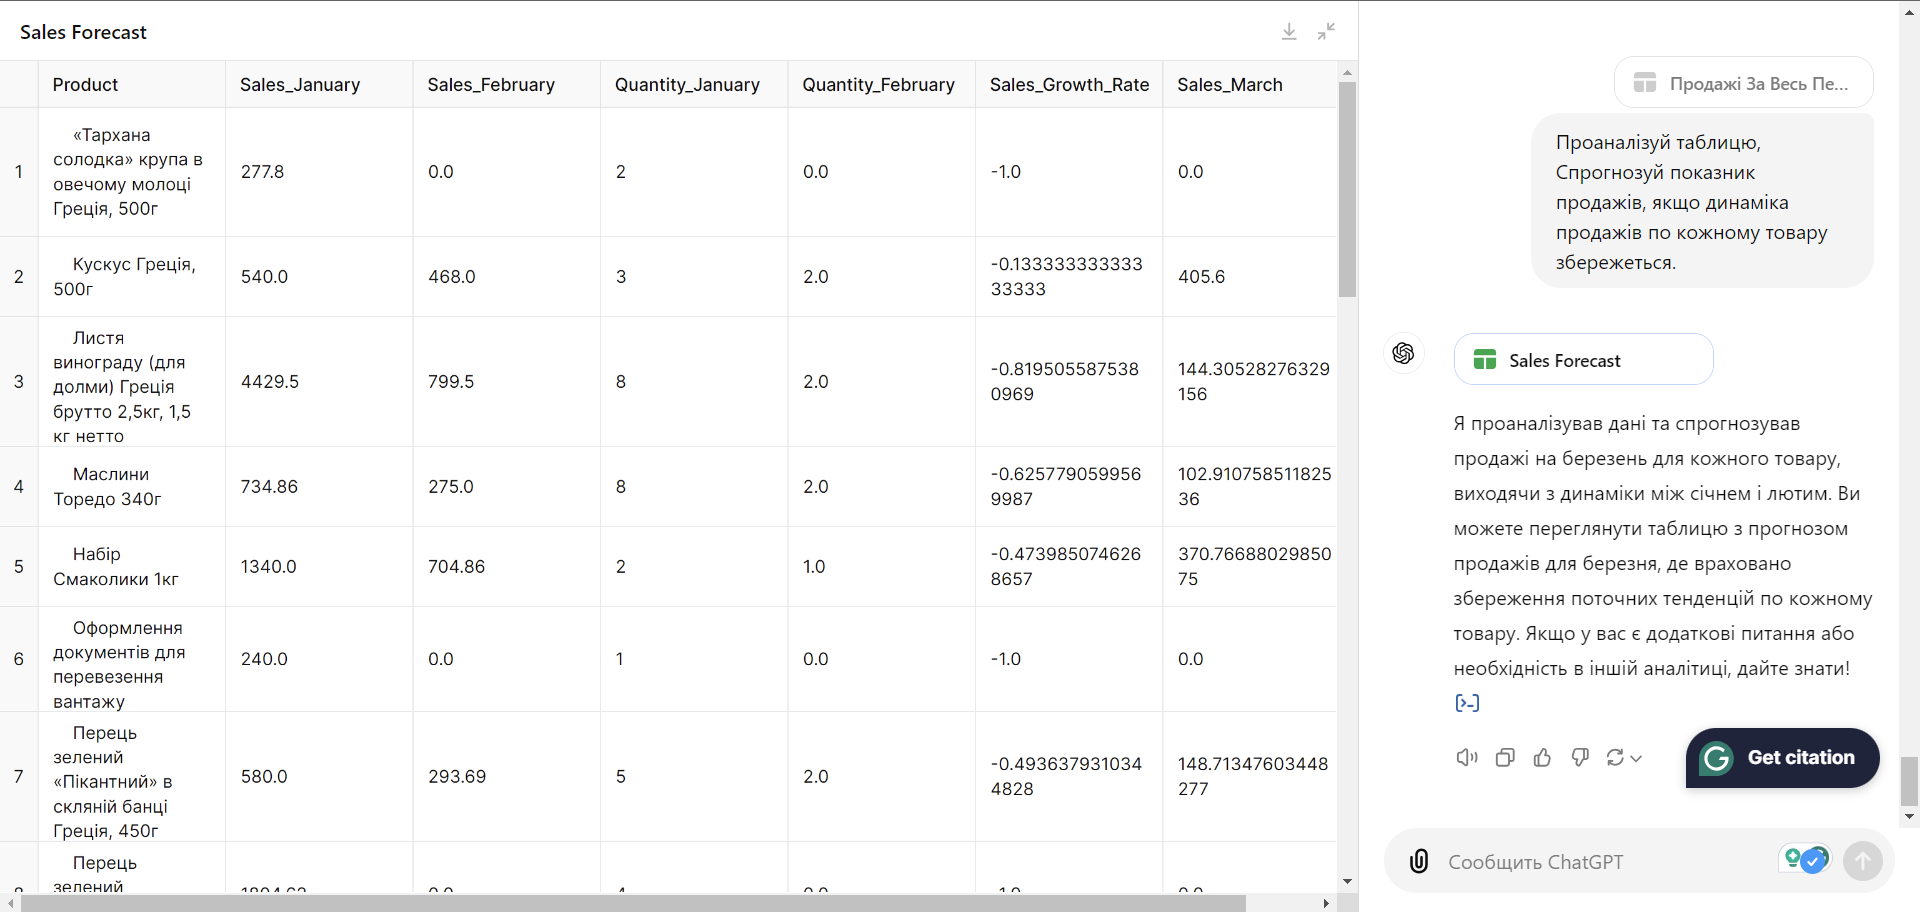Open the view analysis code icon
The image size is (1920, 912).
(x=1467, y=703)
